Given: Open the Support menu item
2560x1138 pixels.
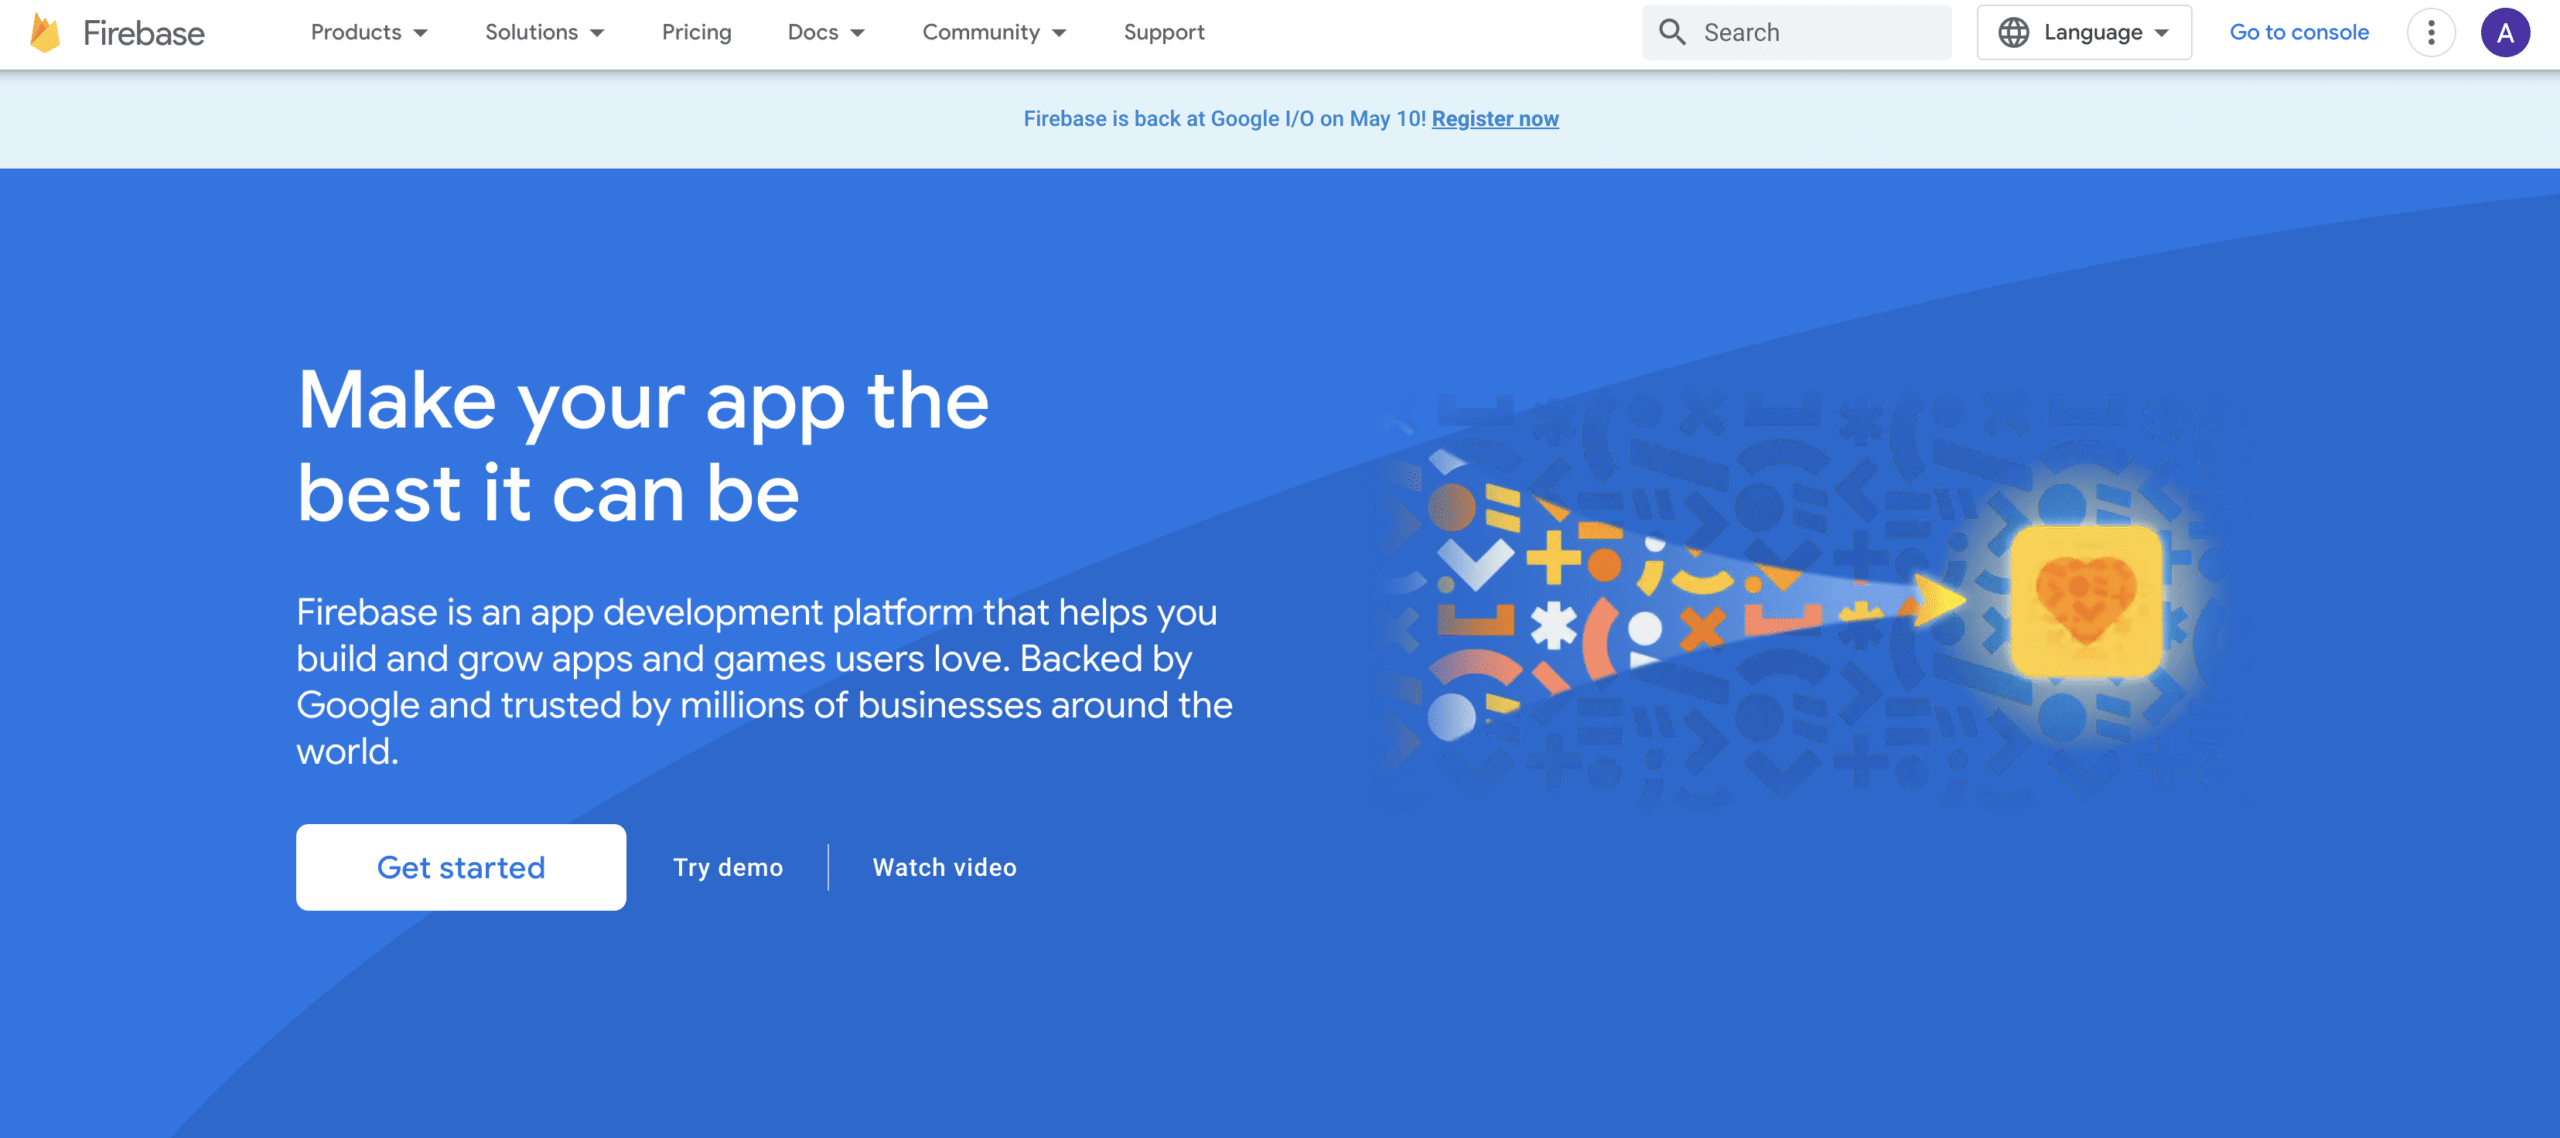Looking at the screenshot, I should tap(1164, 32).
